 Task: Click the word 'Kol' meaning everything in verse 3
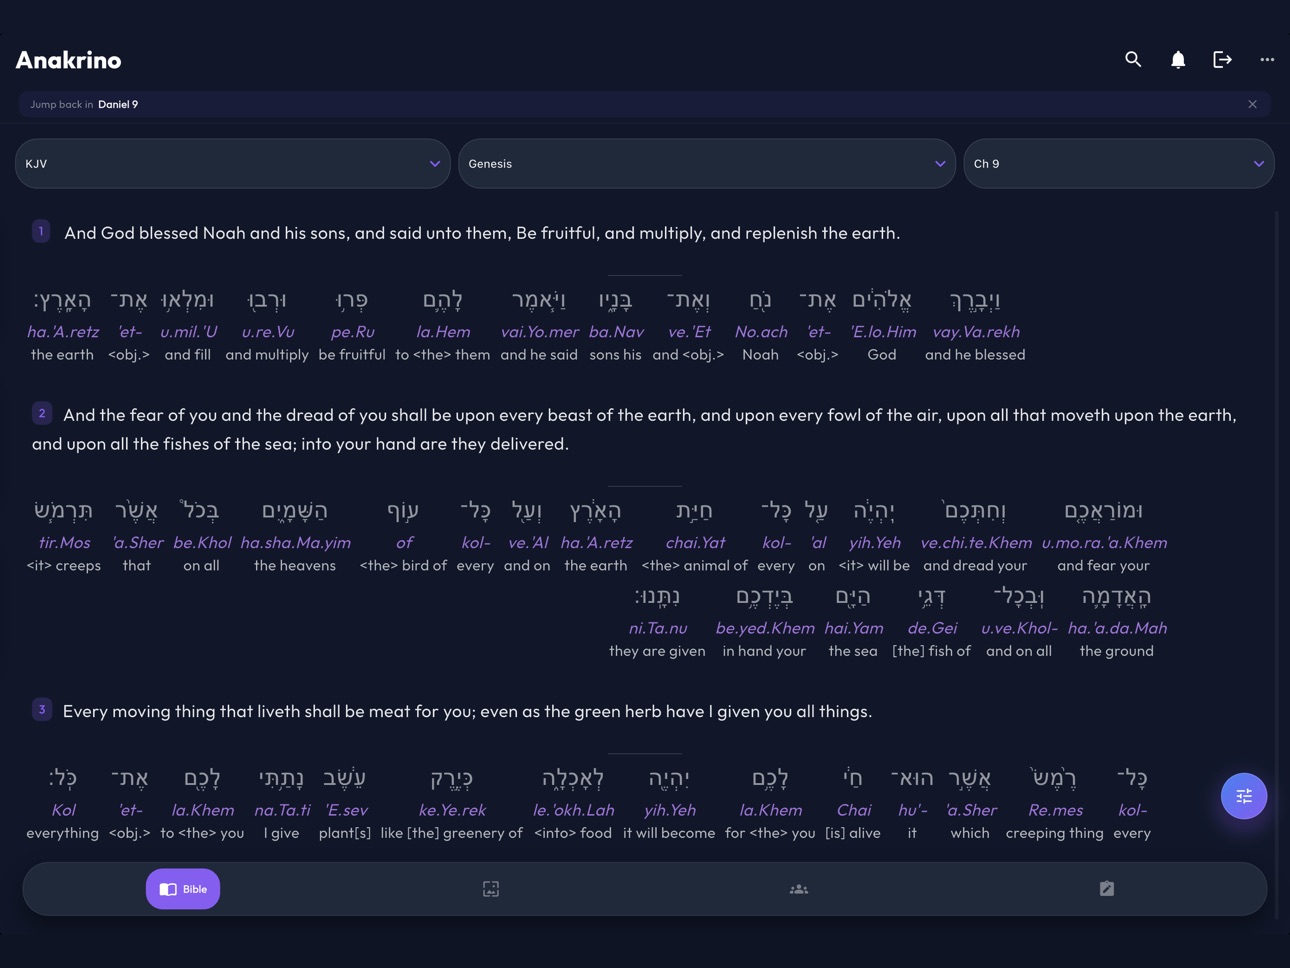(x=63, y=810)
